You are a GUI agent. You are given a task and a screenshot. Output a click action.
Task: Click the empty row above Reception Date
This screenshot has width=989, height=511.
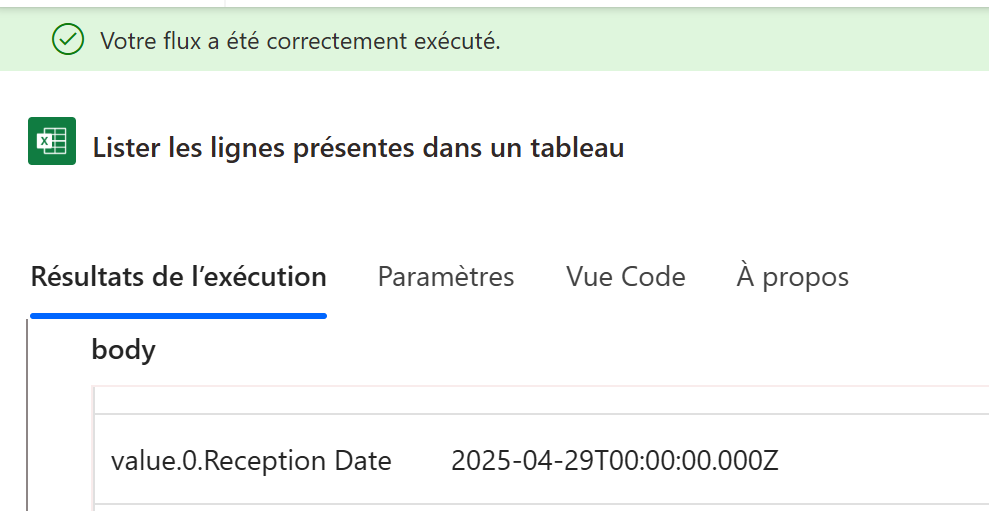click(541, 400)
